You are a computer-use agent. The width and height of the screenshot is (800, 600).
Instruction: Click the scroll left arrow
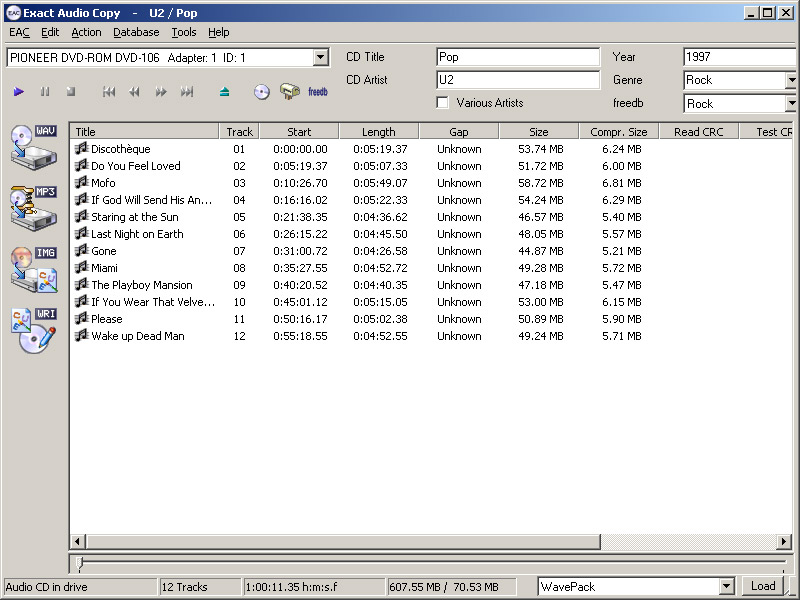pyautogui.click(x=78, y=541)
